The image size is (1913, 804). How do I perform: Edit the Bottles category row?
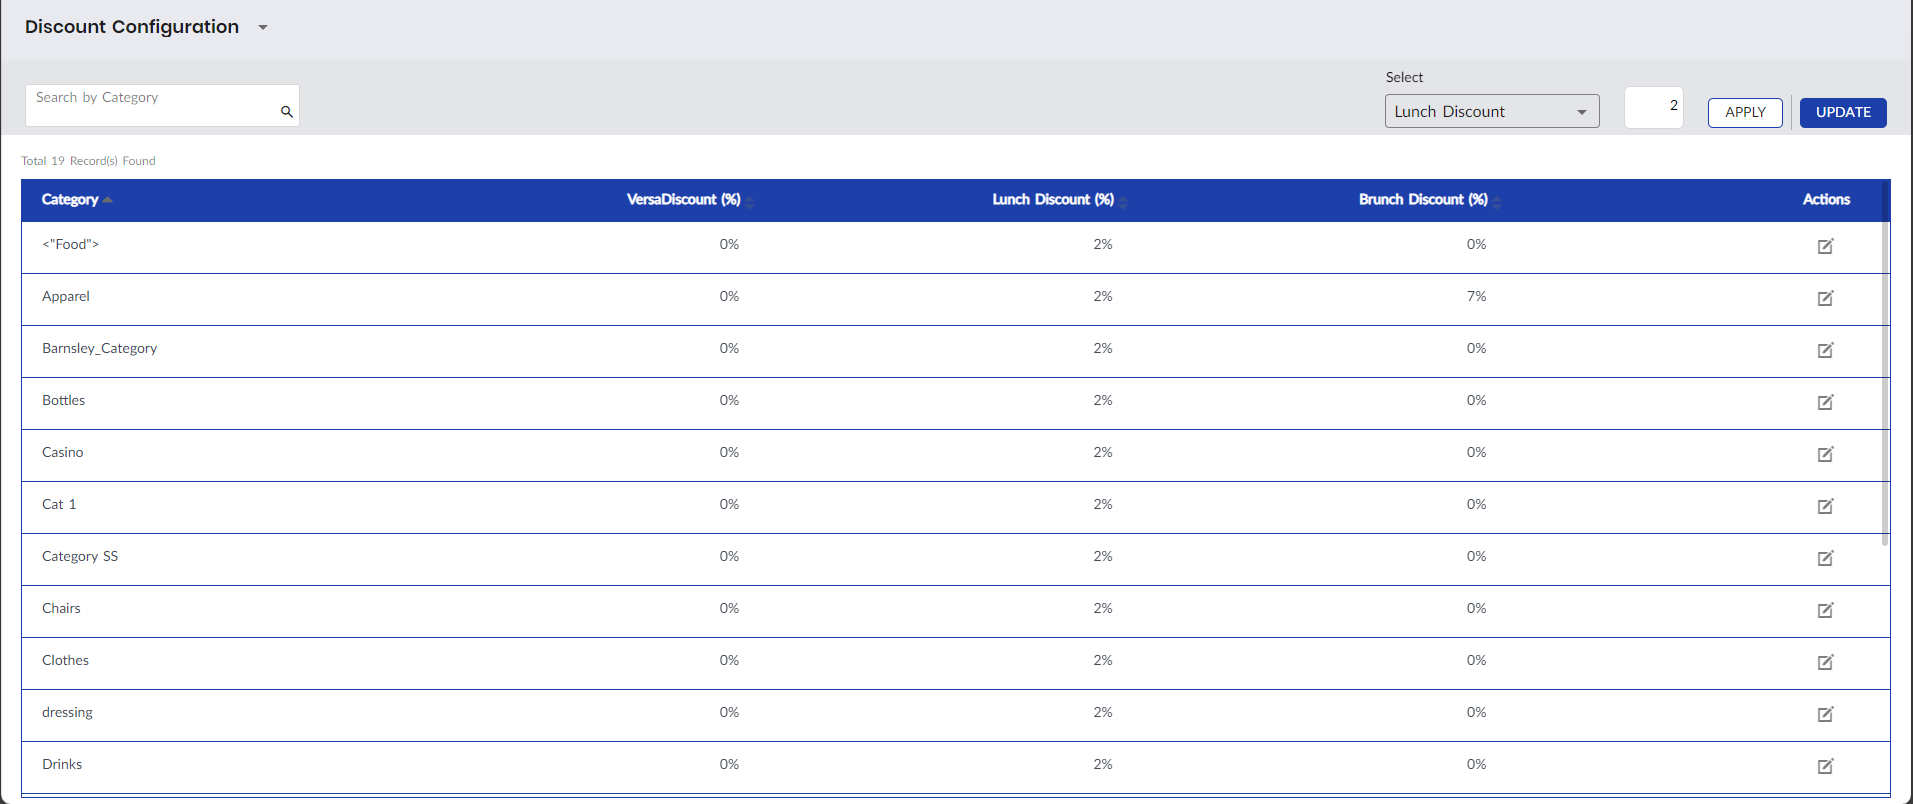click(1825, 402)
